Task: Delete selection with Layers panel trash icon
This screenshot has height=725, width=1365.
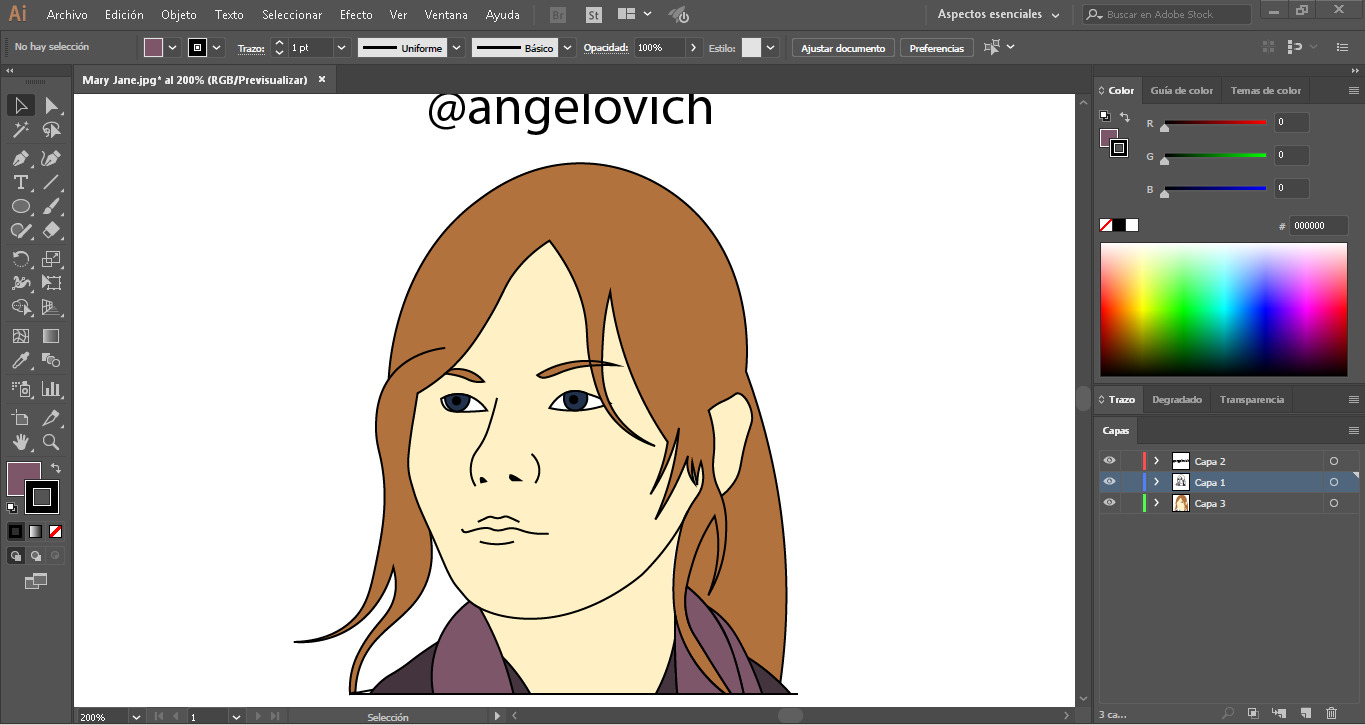Action: pyautogui.click(x=1331, y=713)
